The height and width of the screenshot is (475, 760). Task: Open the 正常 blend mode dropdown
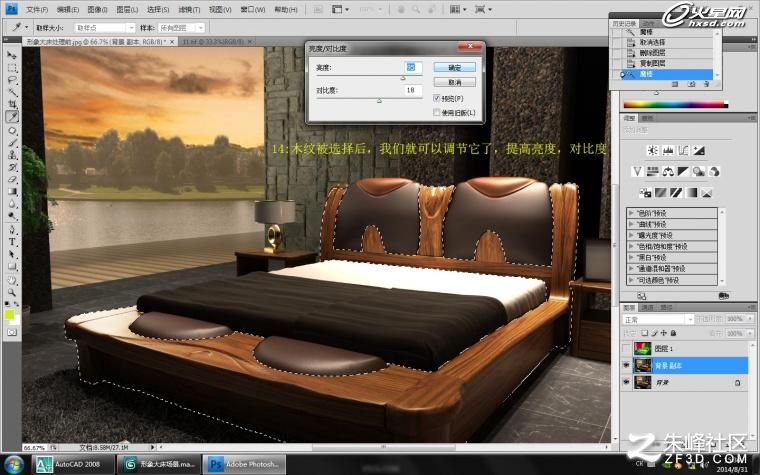(x=658, y=319)
